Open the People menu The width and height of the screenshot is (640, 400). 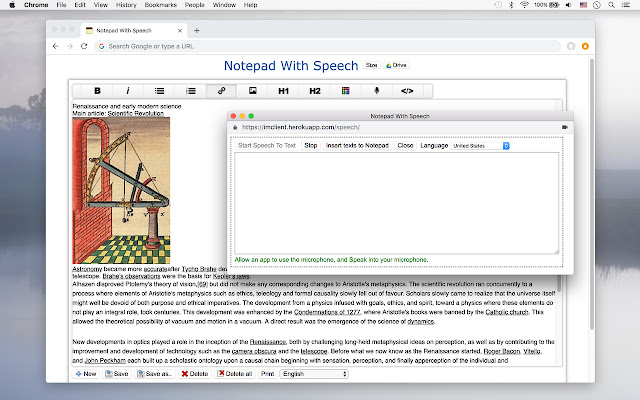tap(194, 5)
